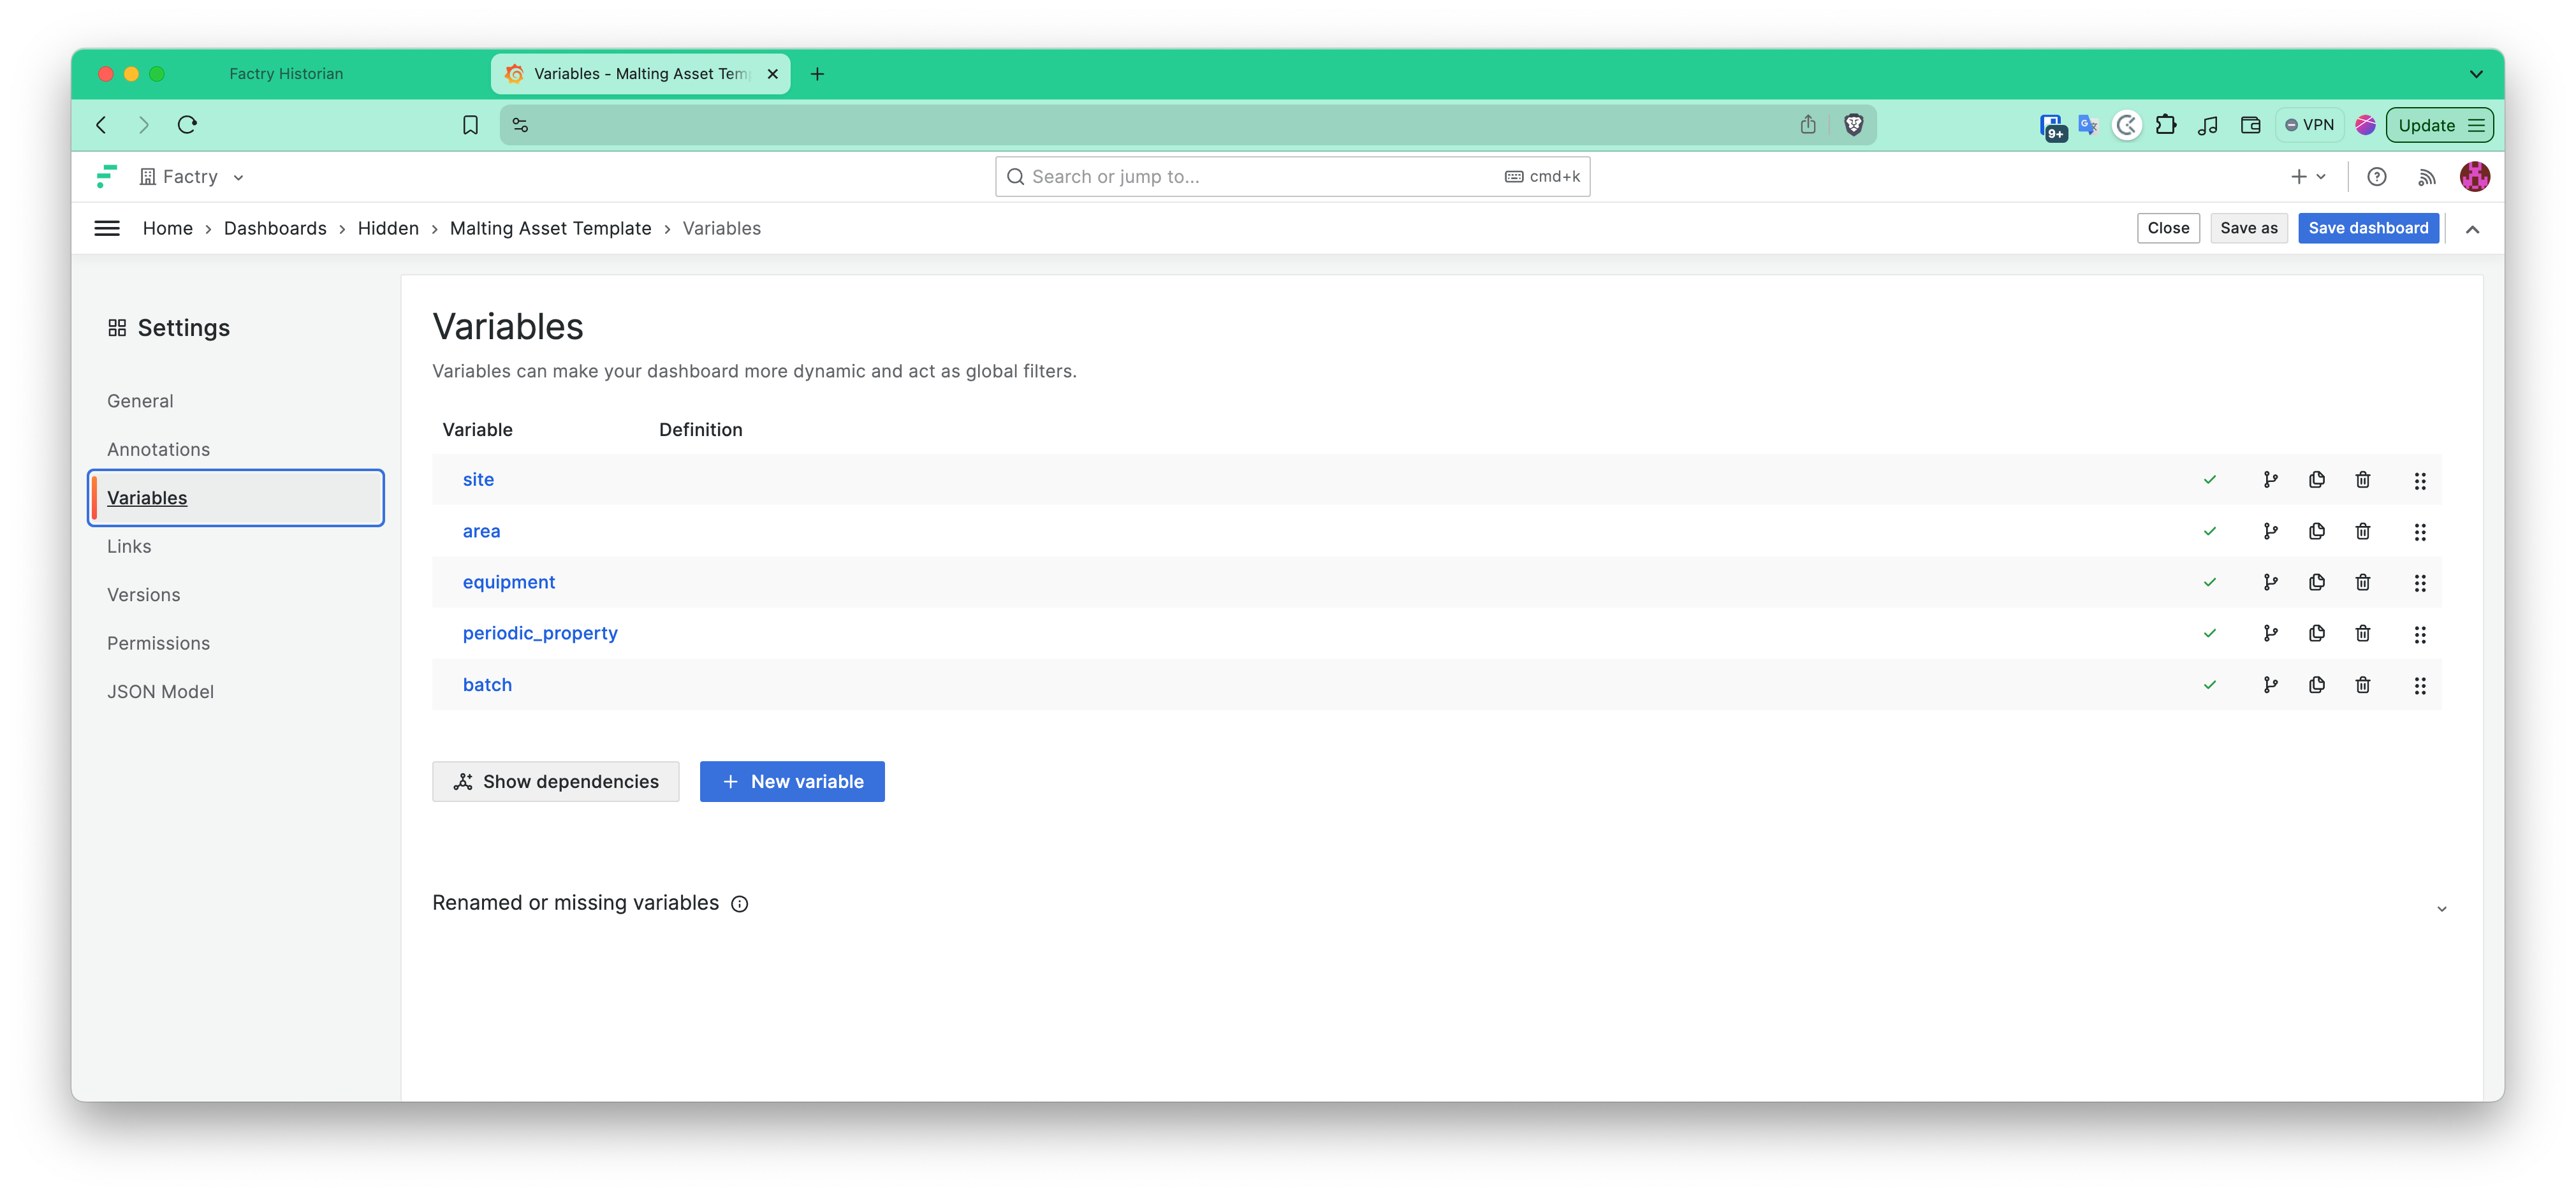The height and width of the screenshot is (1196, 2576).
Task: Open the equipment variable link
Action: 508,583
